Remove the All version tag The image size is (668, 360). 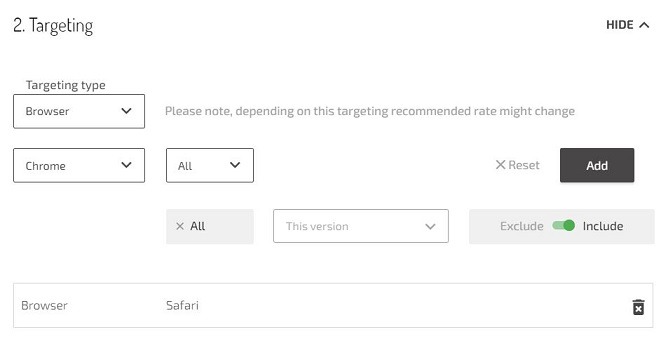tap(180, 226)
